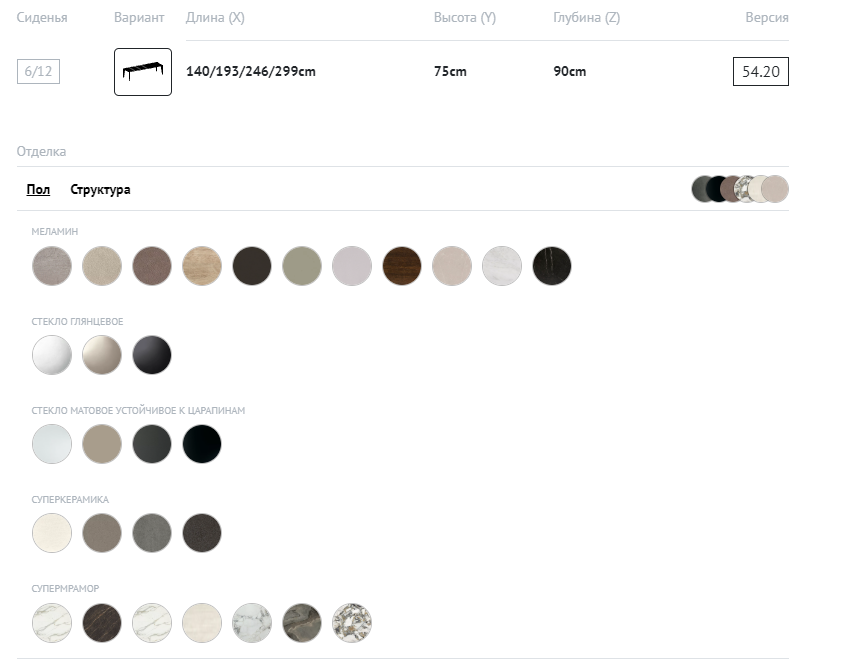The height and width of the screenshot is (666, 848).
Task: Pick the pale white matte glass swatch
Action: (52, 444)
